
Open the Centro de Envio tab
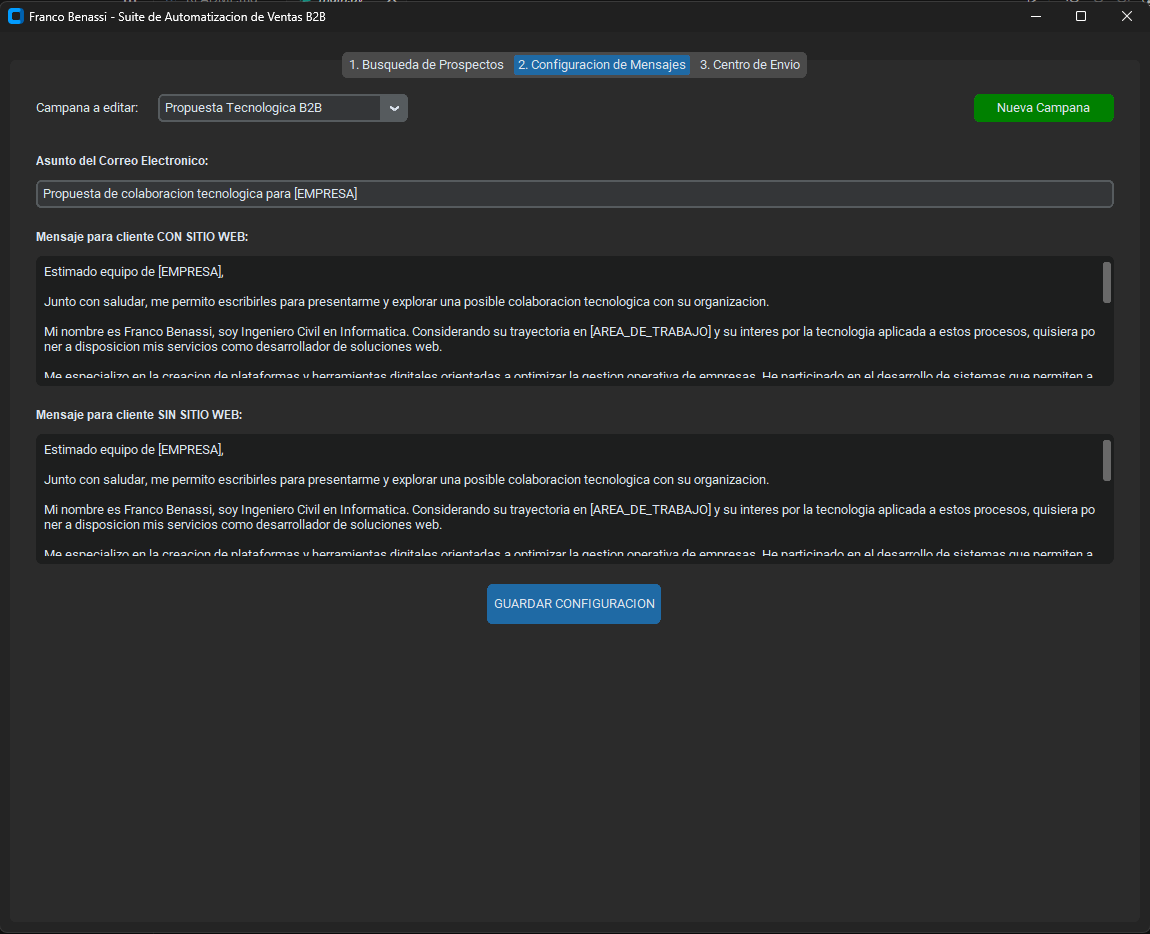coord(750,65)
